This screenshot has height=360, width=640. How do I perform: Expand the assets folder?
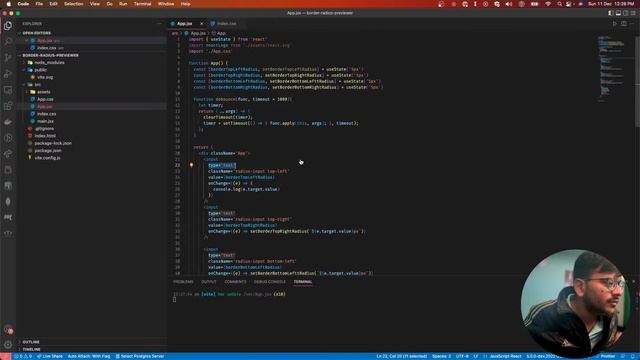coord(44,92)
